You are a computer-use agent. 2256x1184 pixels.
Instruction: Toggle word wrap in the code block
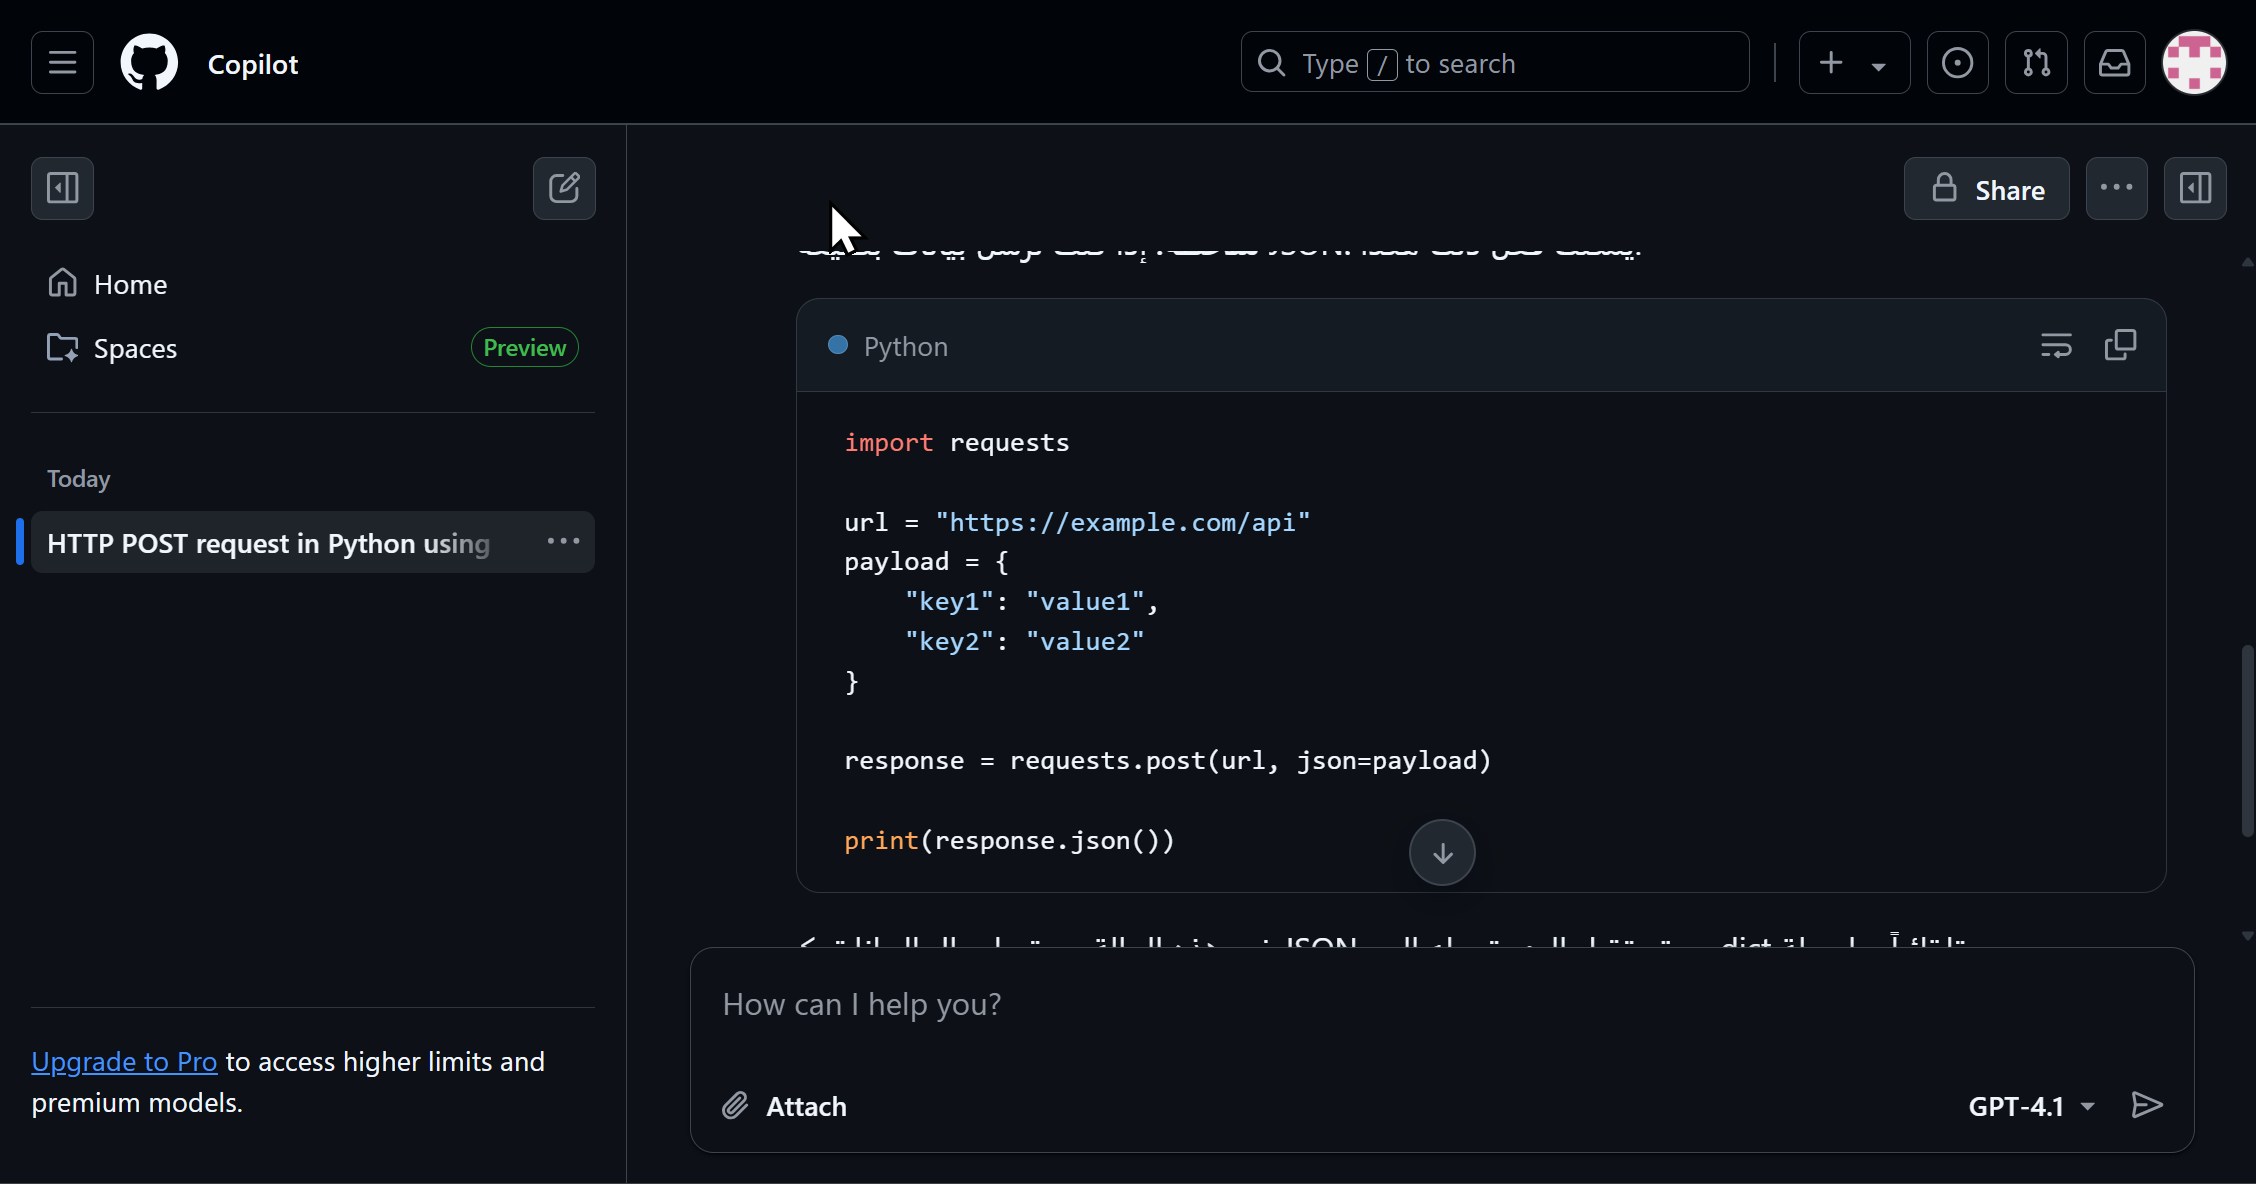[x=2056, y=345]
